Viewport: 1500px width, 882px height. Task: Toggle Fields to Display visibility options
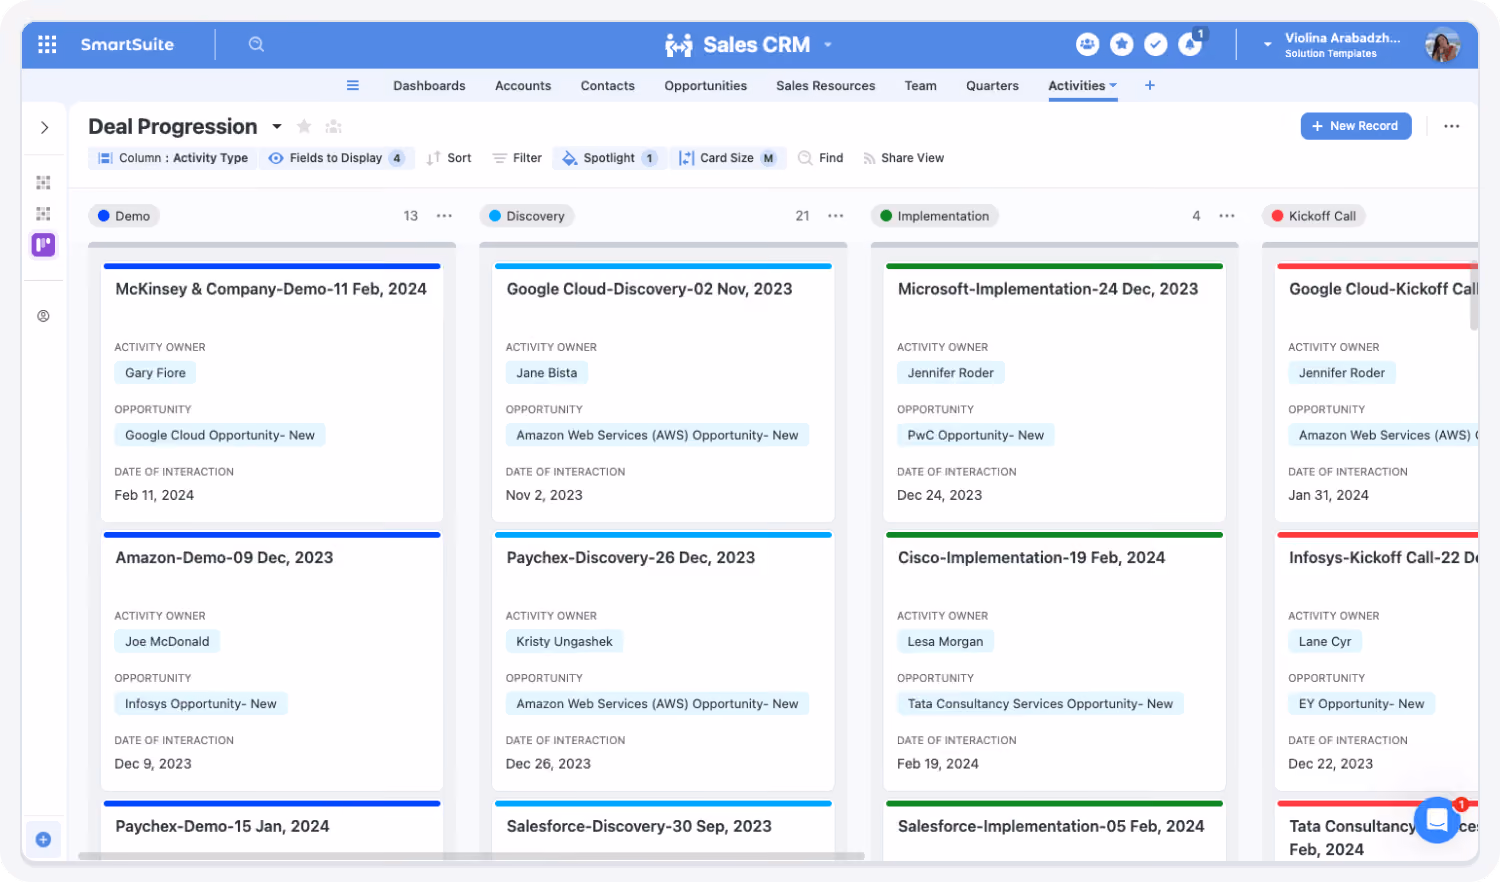[x=336, y=158]
